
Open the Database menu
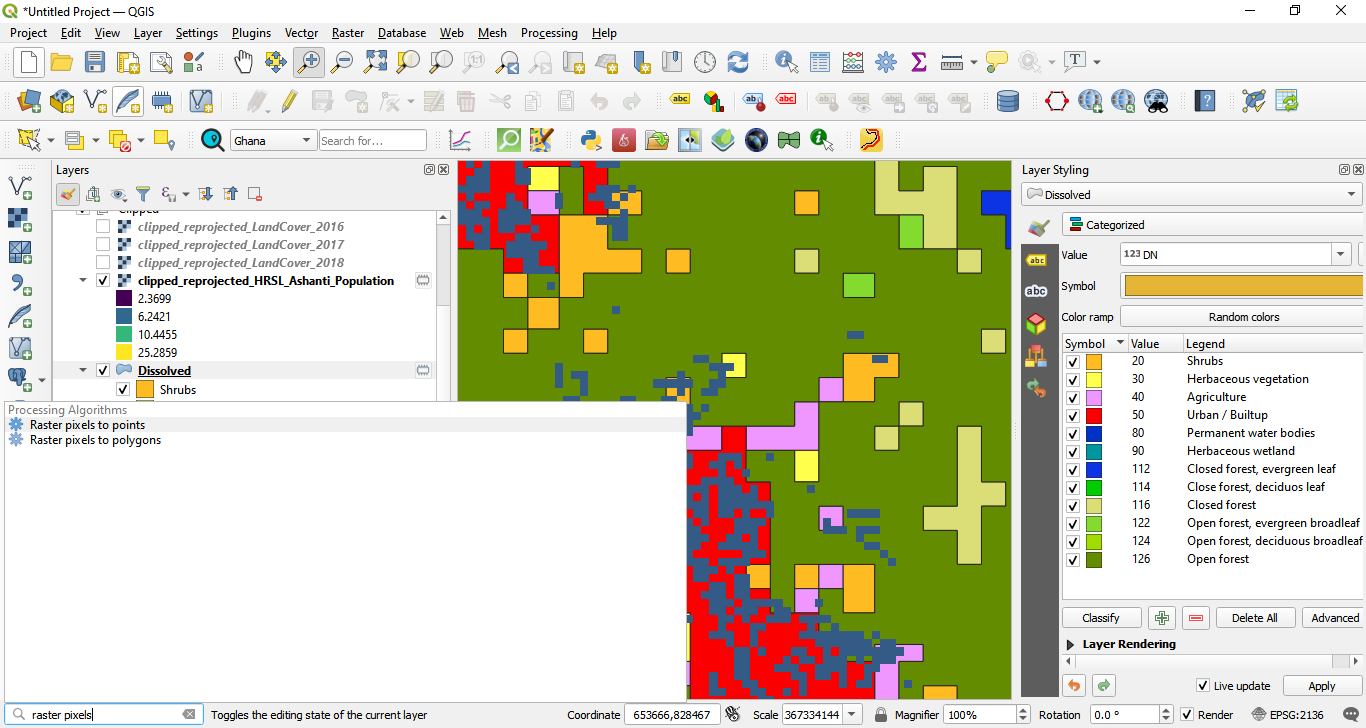pos(402,33)
